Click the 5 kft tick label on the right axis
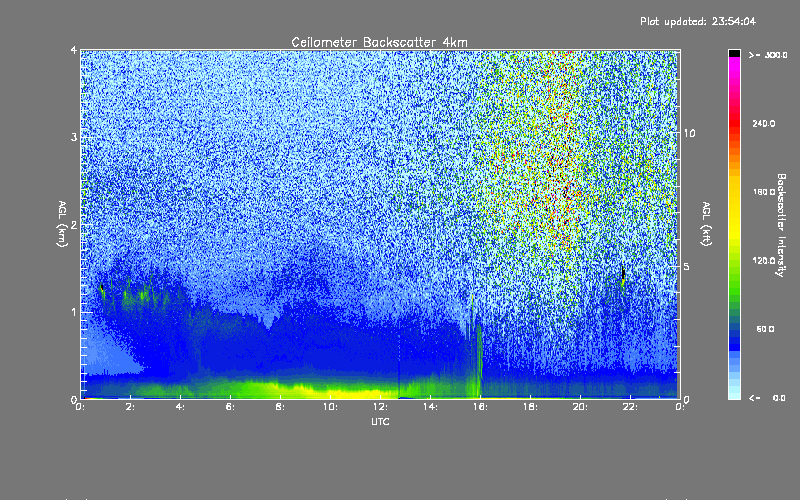Image resolution: width=800 pixels, height=500 pixels. (687, 267)
